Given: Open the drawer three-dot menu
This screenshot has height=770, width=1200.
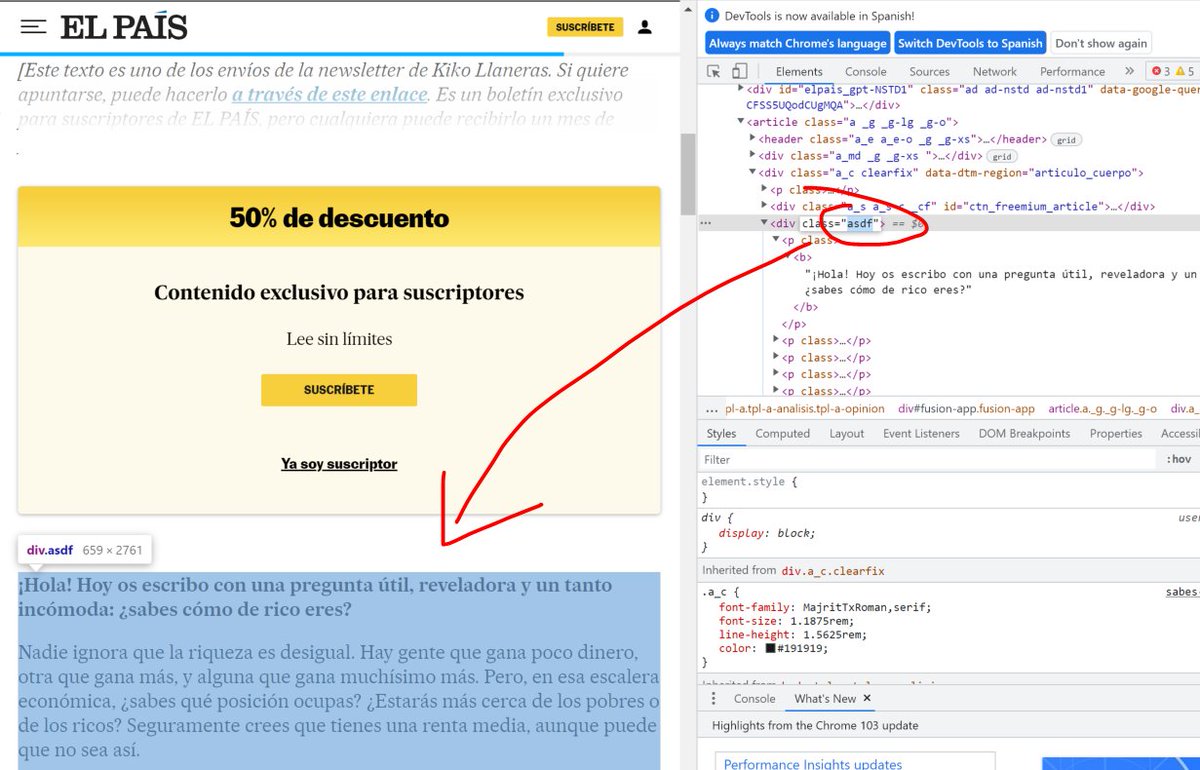Looking at the screenshot, I should 713,699.
